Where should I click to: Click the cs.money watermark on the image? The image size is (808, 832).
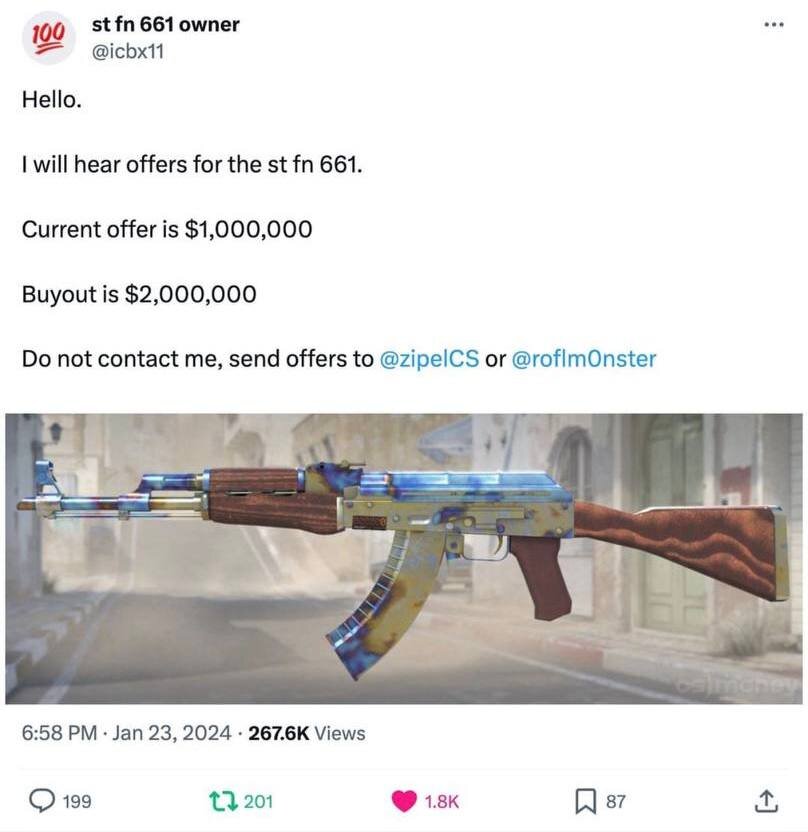pyautogui.click(x=738, y=686)
